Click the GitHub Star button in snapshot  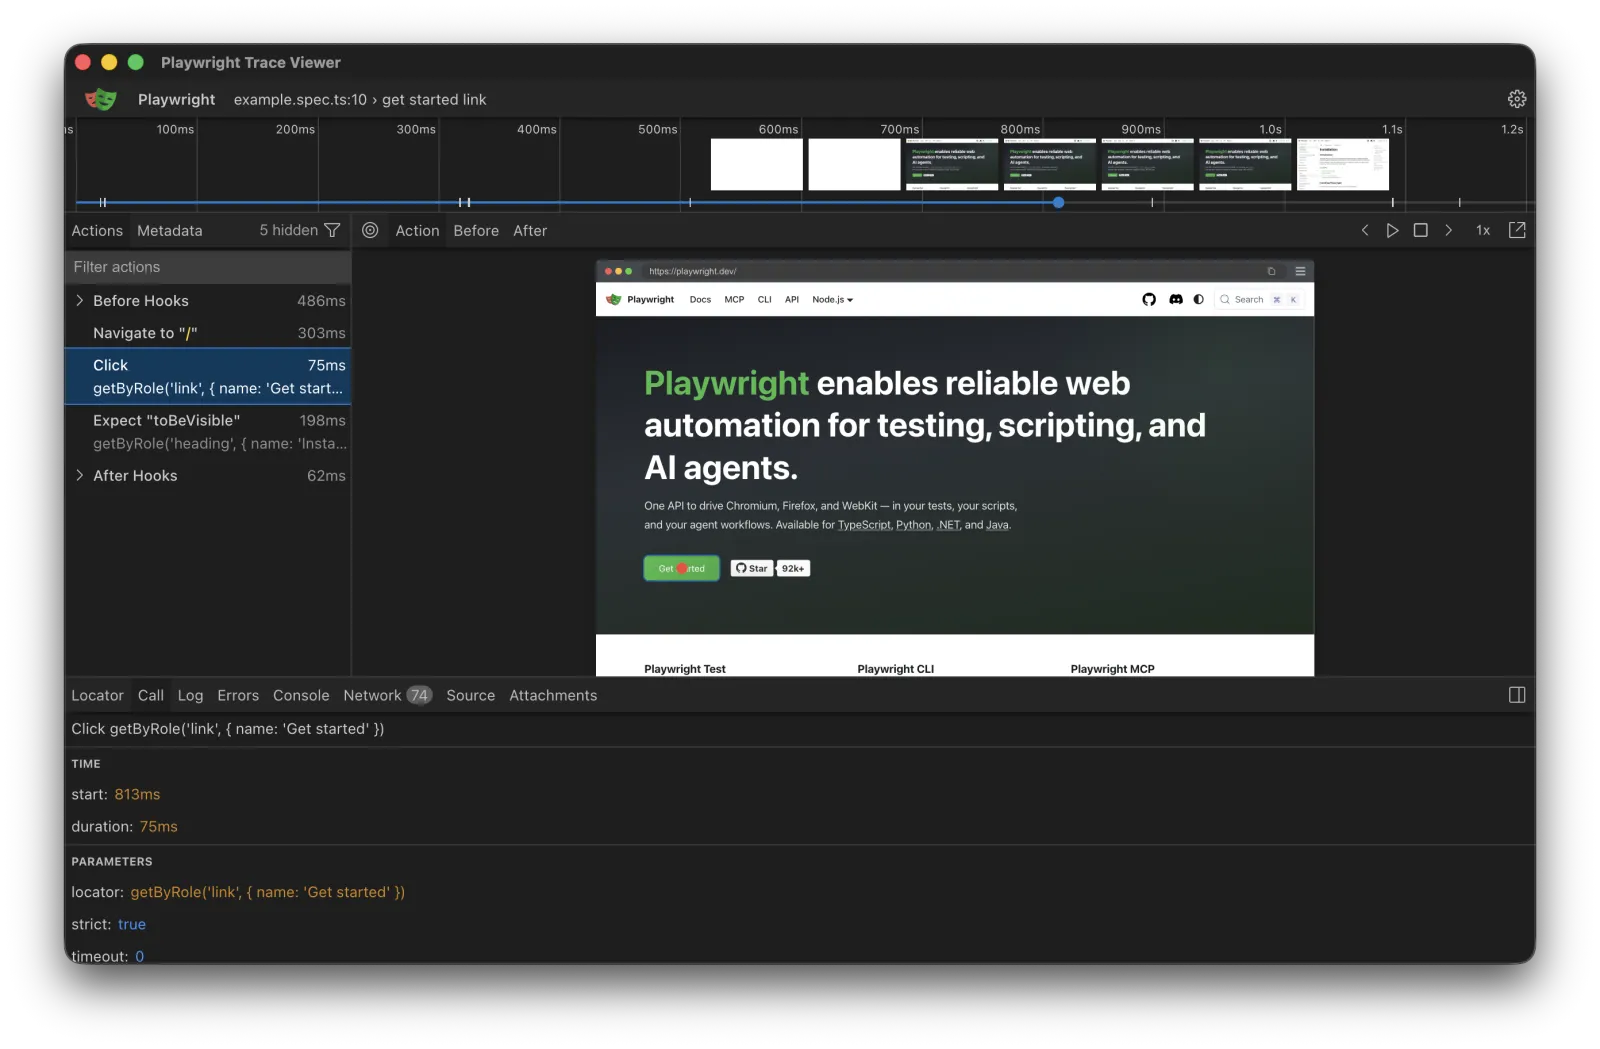(752, 568)
